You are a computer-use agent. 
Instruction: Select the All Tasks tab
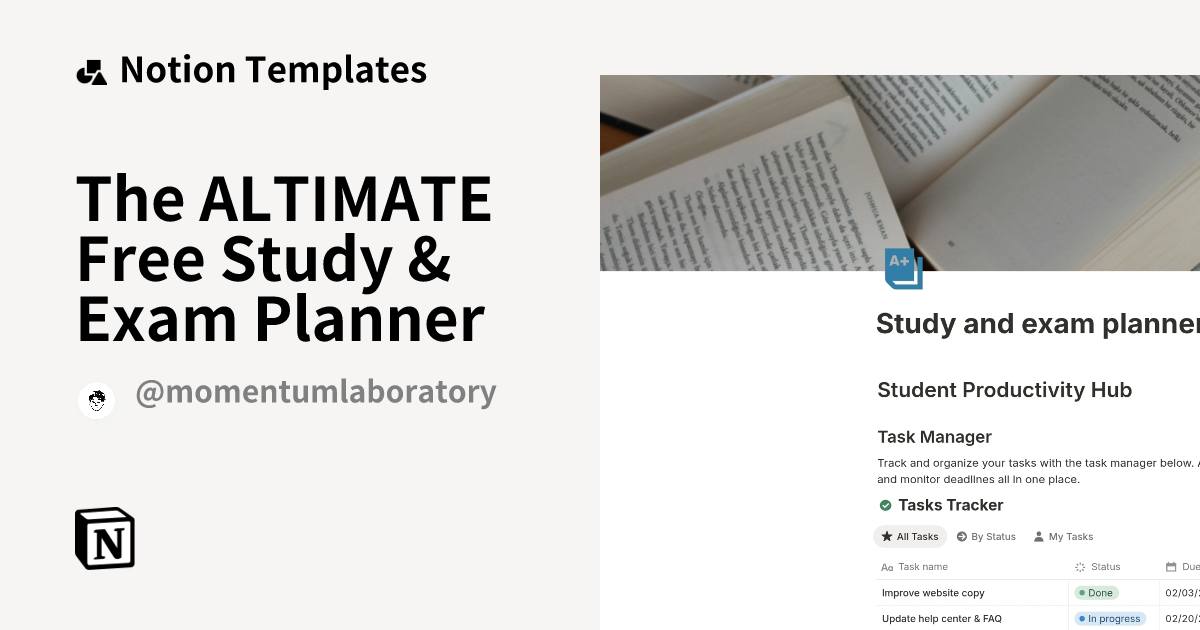click(910, 536)
